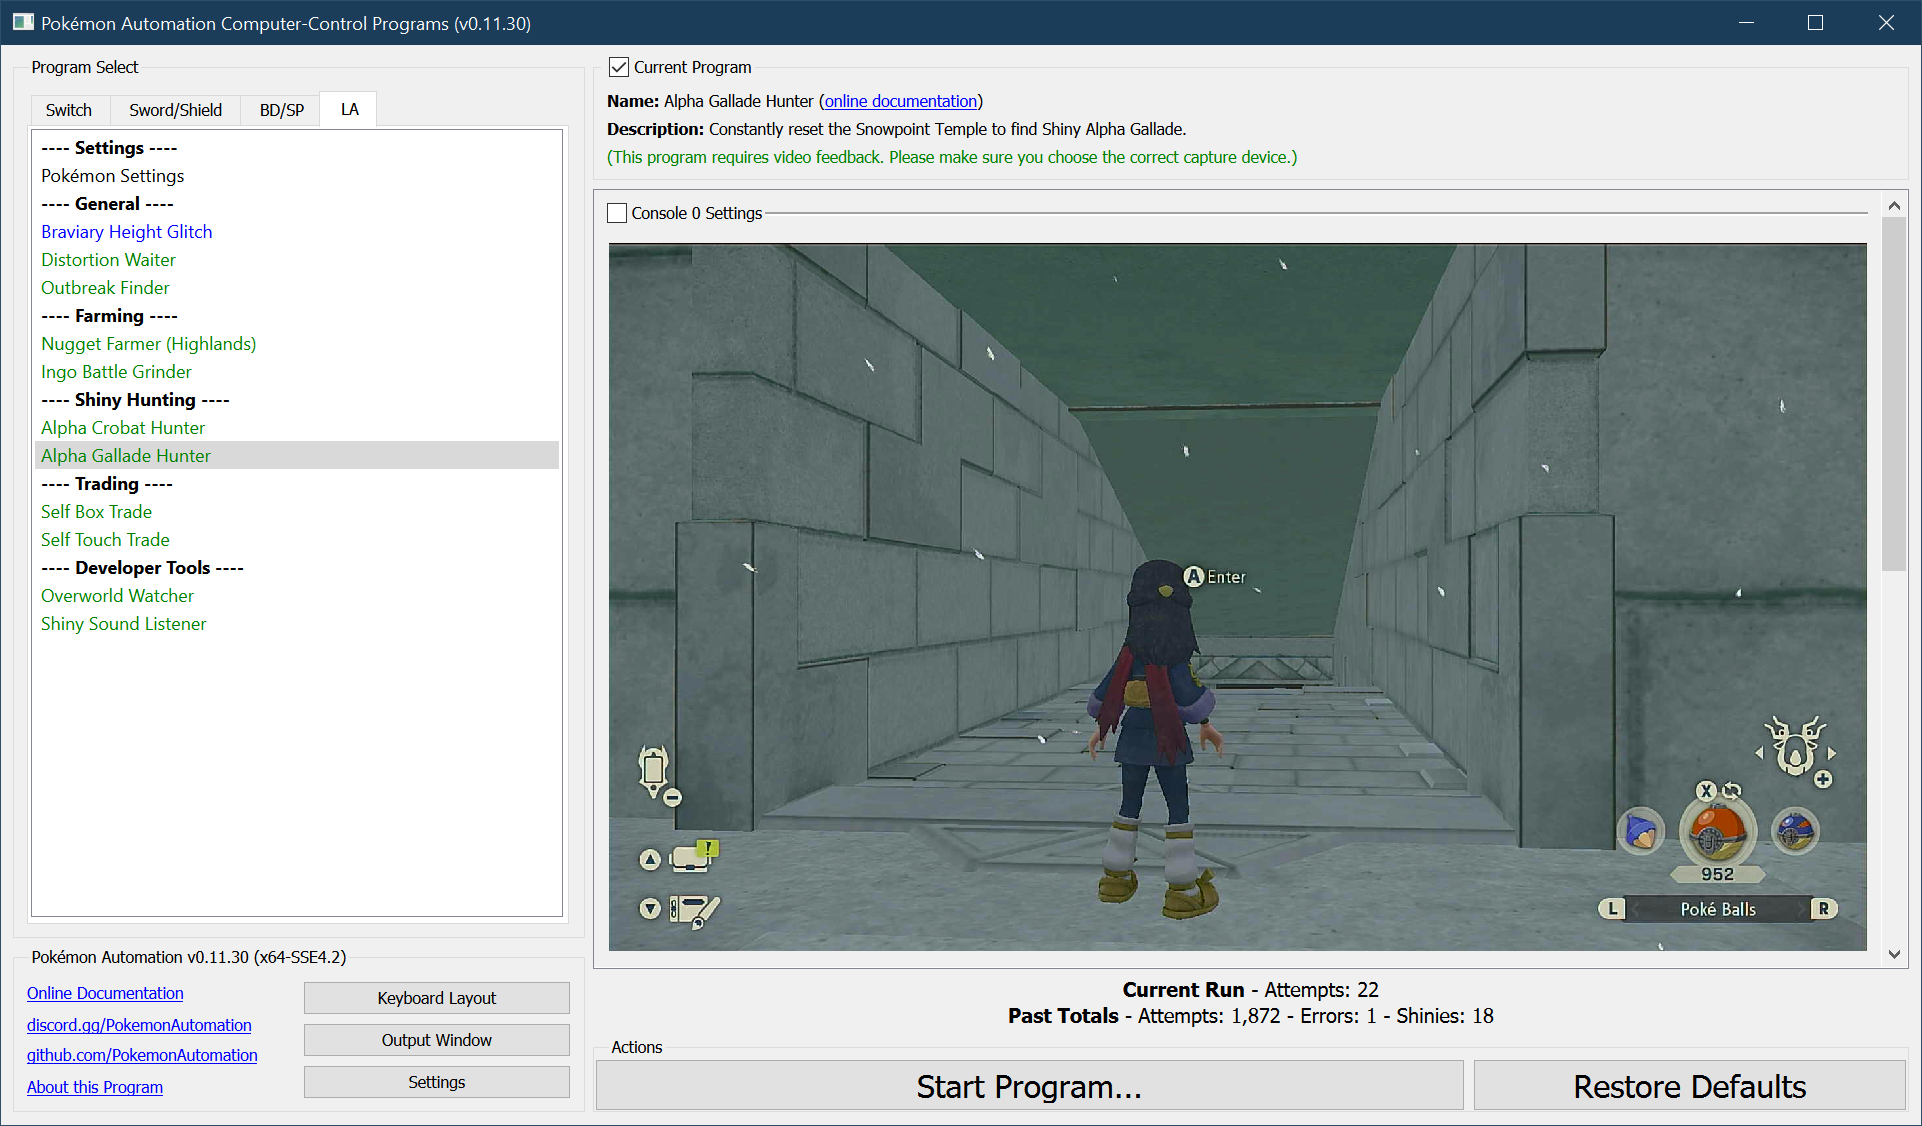The height and width of the screenshot is (1126, 1922).
Task: Select Alpha Crobat Hunter in program list
Action: point(123,427)
